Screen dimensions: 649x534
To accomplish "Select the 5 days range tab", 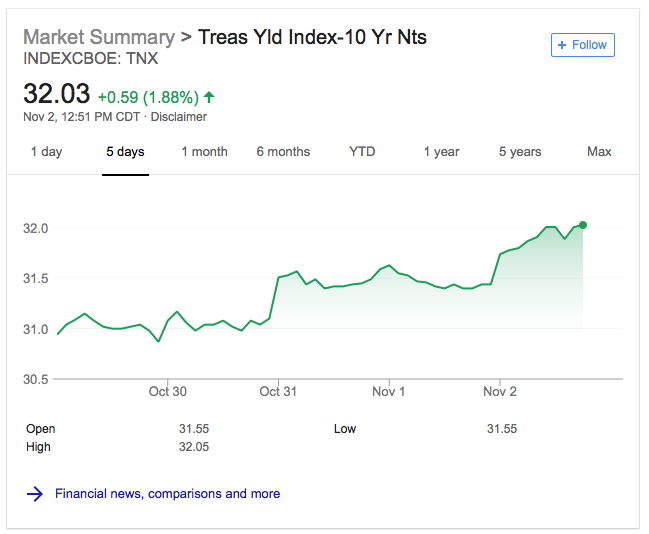I will pyautogui.click(x=125, y=152).
